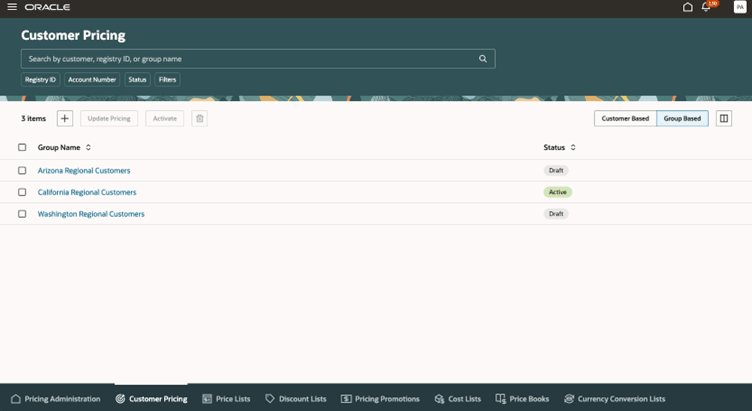The width and height of the screenshot is (752, 411).
Task: Click the Draft badge for Washington
Action: click(556, 214)
